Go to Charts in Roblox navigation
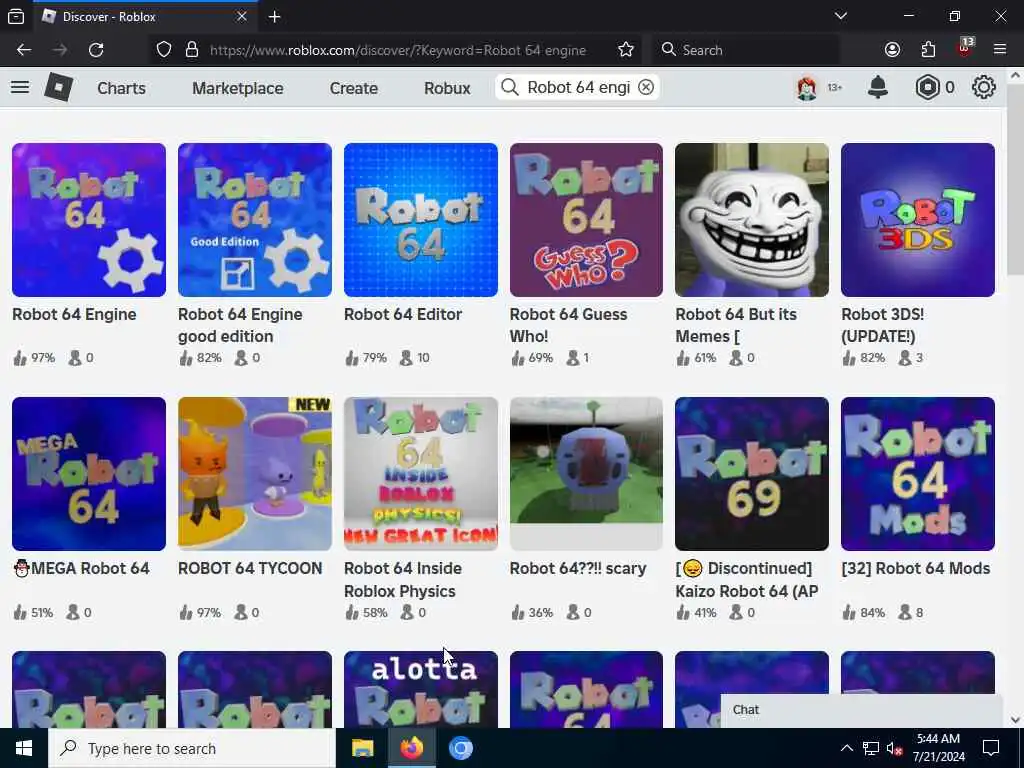The width and height of the screenshot is (1024, 768). 121,88
